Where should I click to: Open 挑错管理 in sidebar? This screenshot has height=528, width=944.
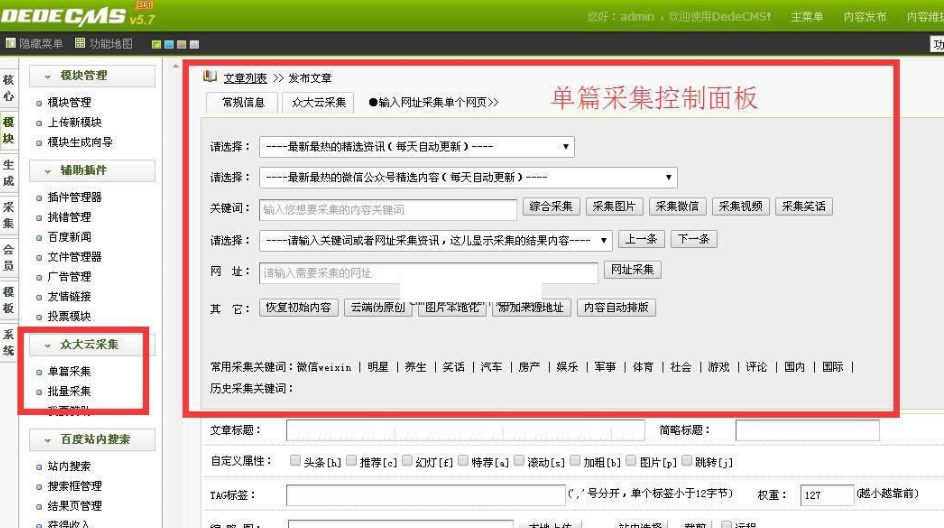(x=69, y=217)
